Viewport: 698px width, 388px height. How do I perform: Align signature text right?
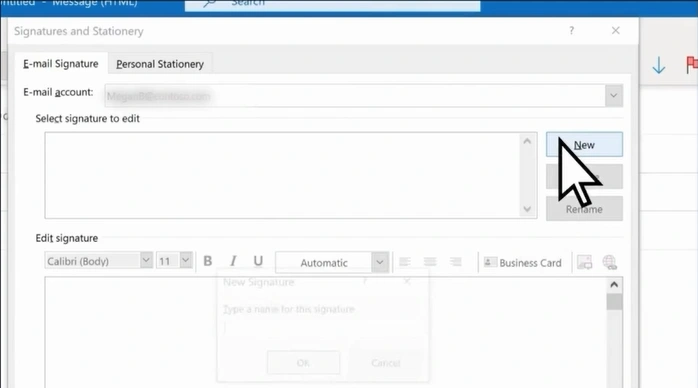pyautogui.click(x=455, y=262)
